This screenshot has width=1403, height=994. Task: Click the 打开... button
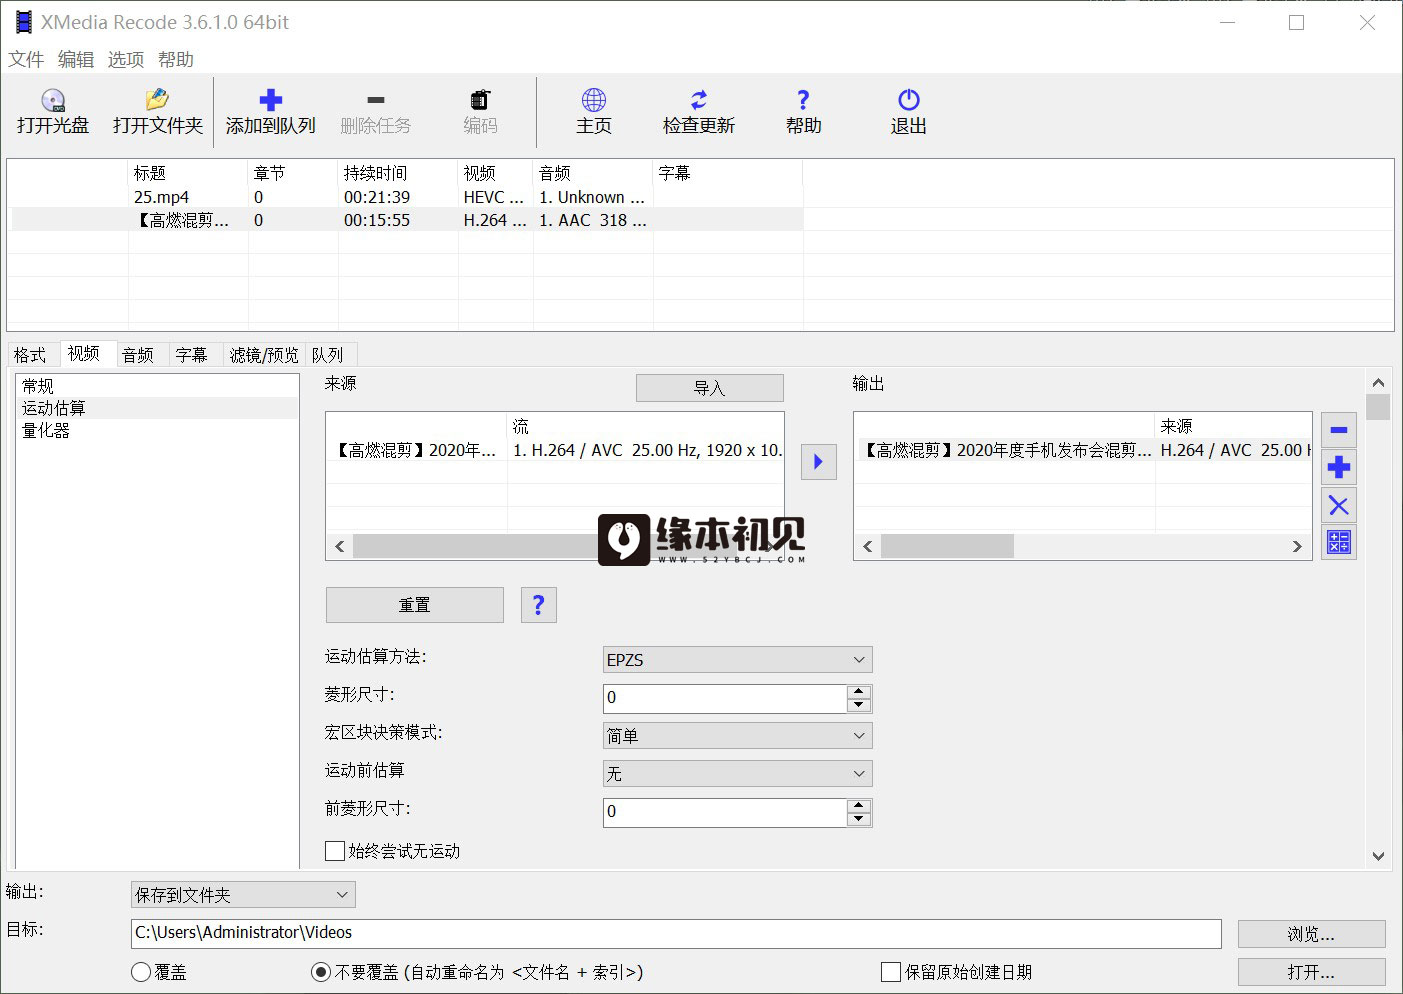tap(1312, 972)
